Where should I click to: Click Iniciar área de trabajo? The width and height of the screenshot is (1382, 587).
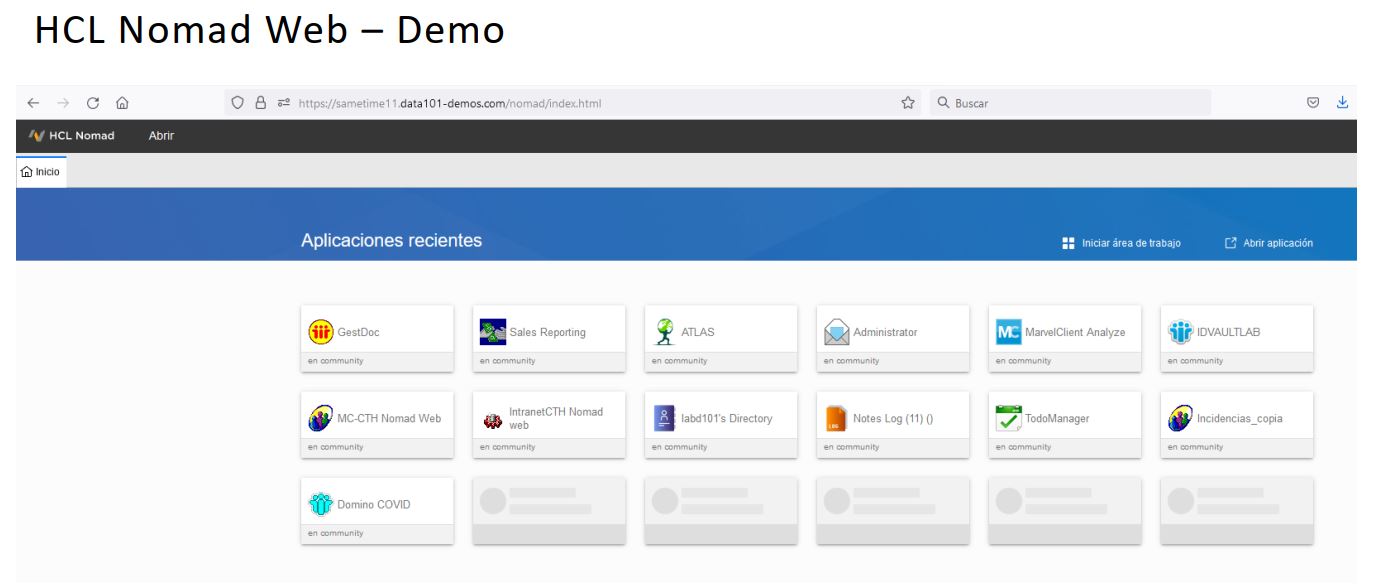tap(1122, 243)
